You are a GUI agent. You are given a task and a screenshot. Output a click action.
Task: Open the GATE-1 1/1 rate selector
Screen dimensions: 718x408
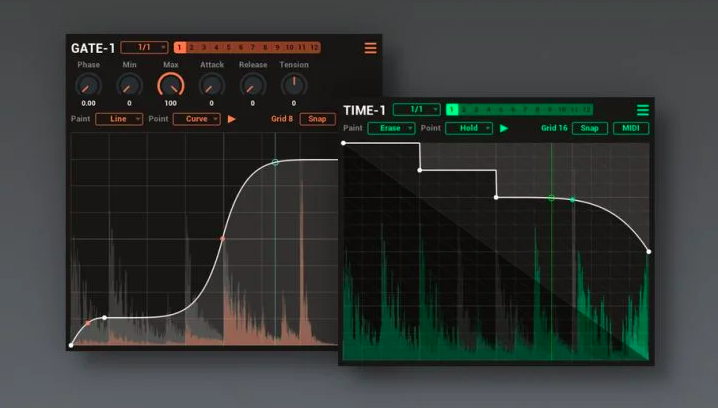[145, 48]
